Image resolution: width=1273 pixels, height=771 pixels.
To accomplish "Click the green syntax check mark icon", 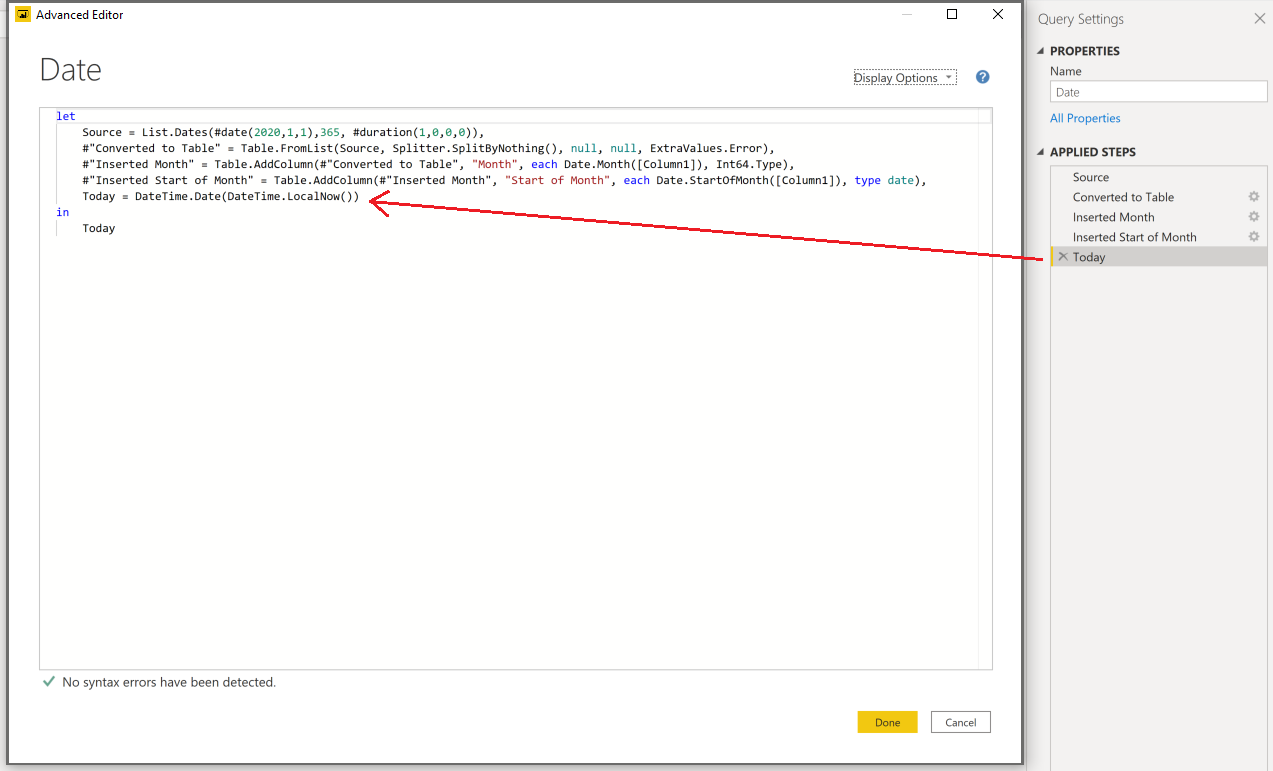I will coord(49,682).
